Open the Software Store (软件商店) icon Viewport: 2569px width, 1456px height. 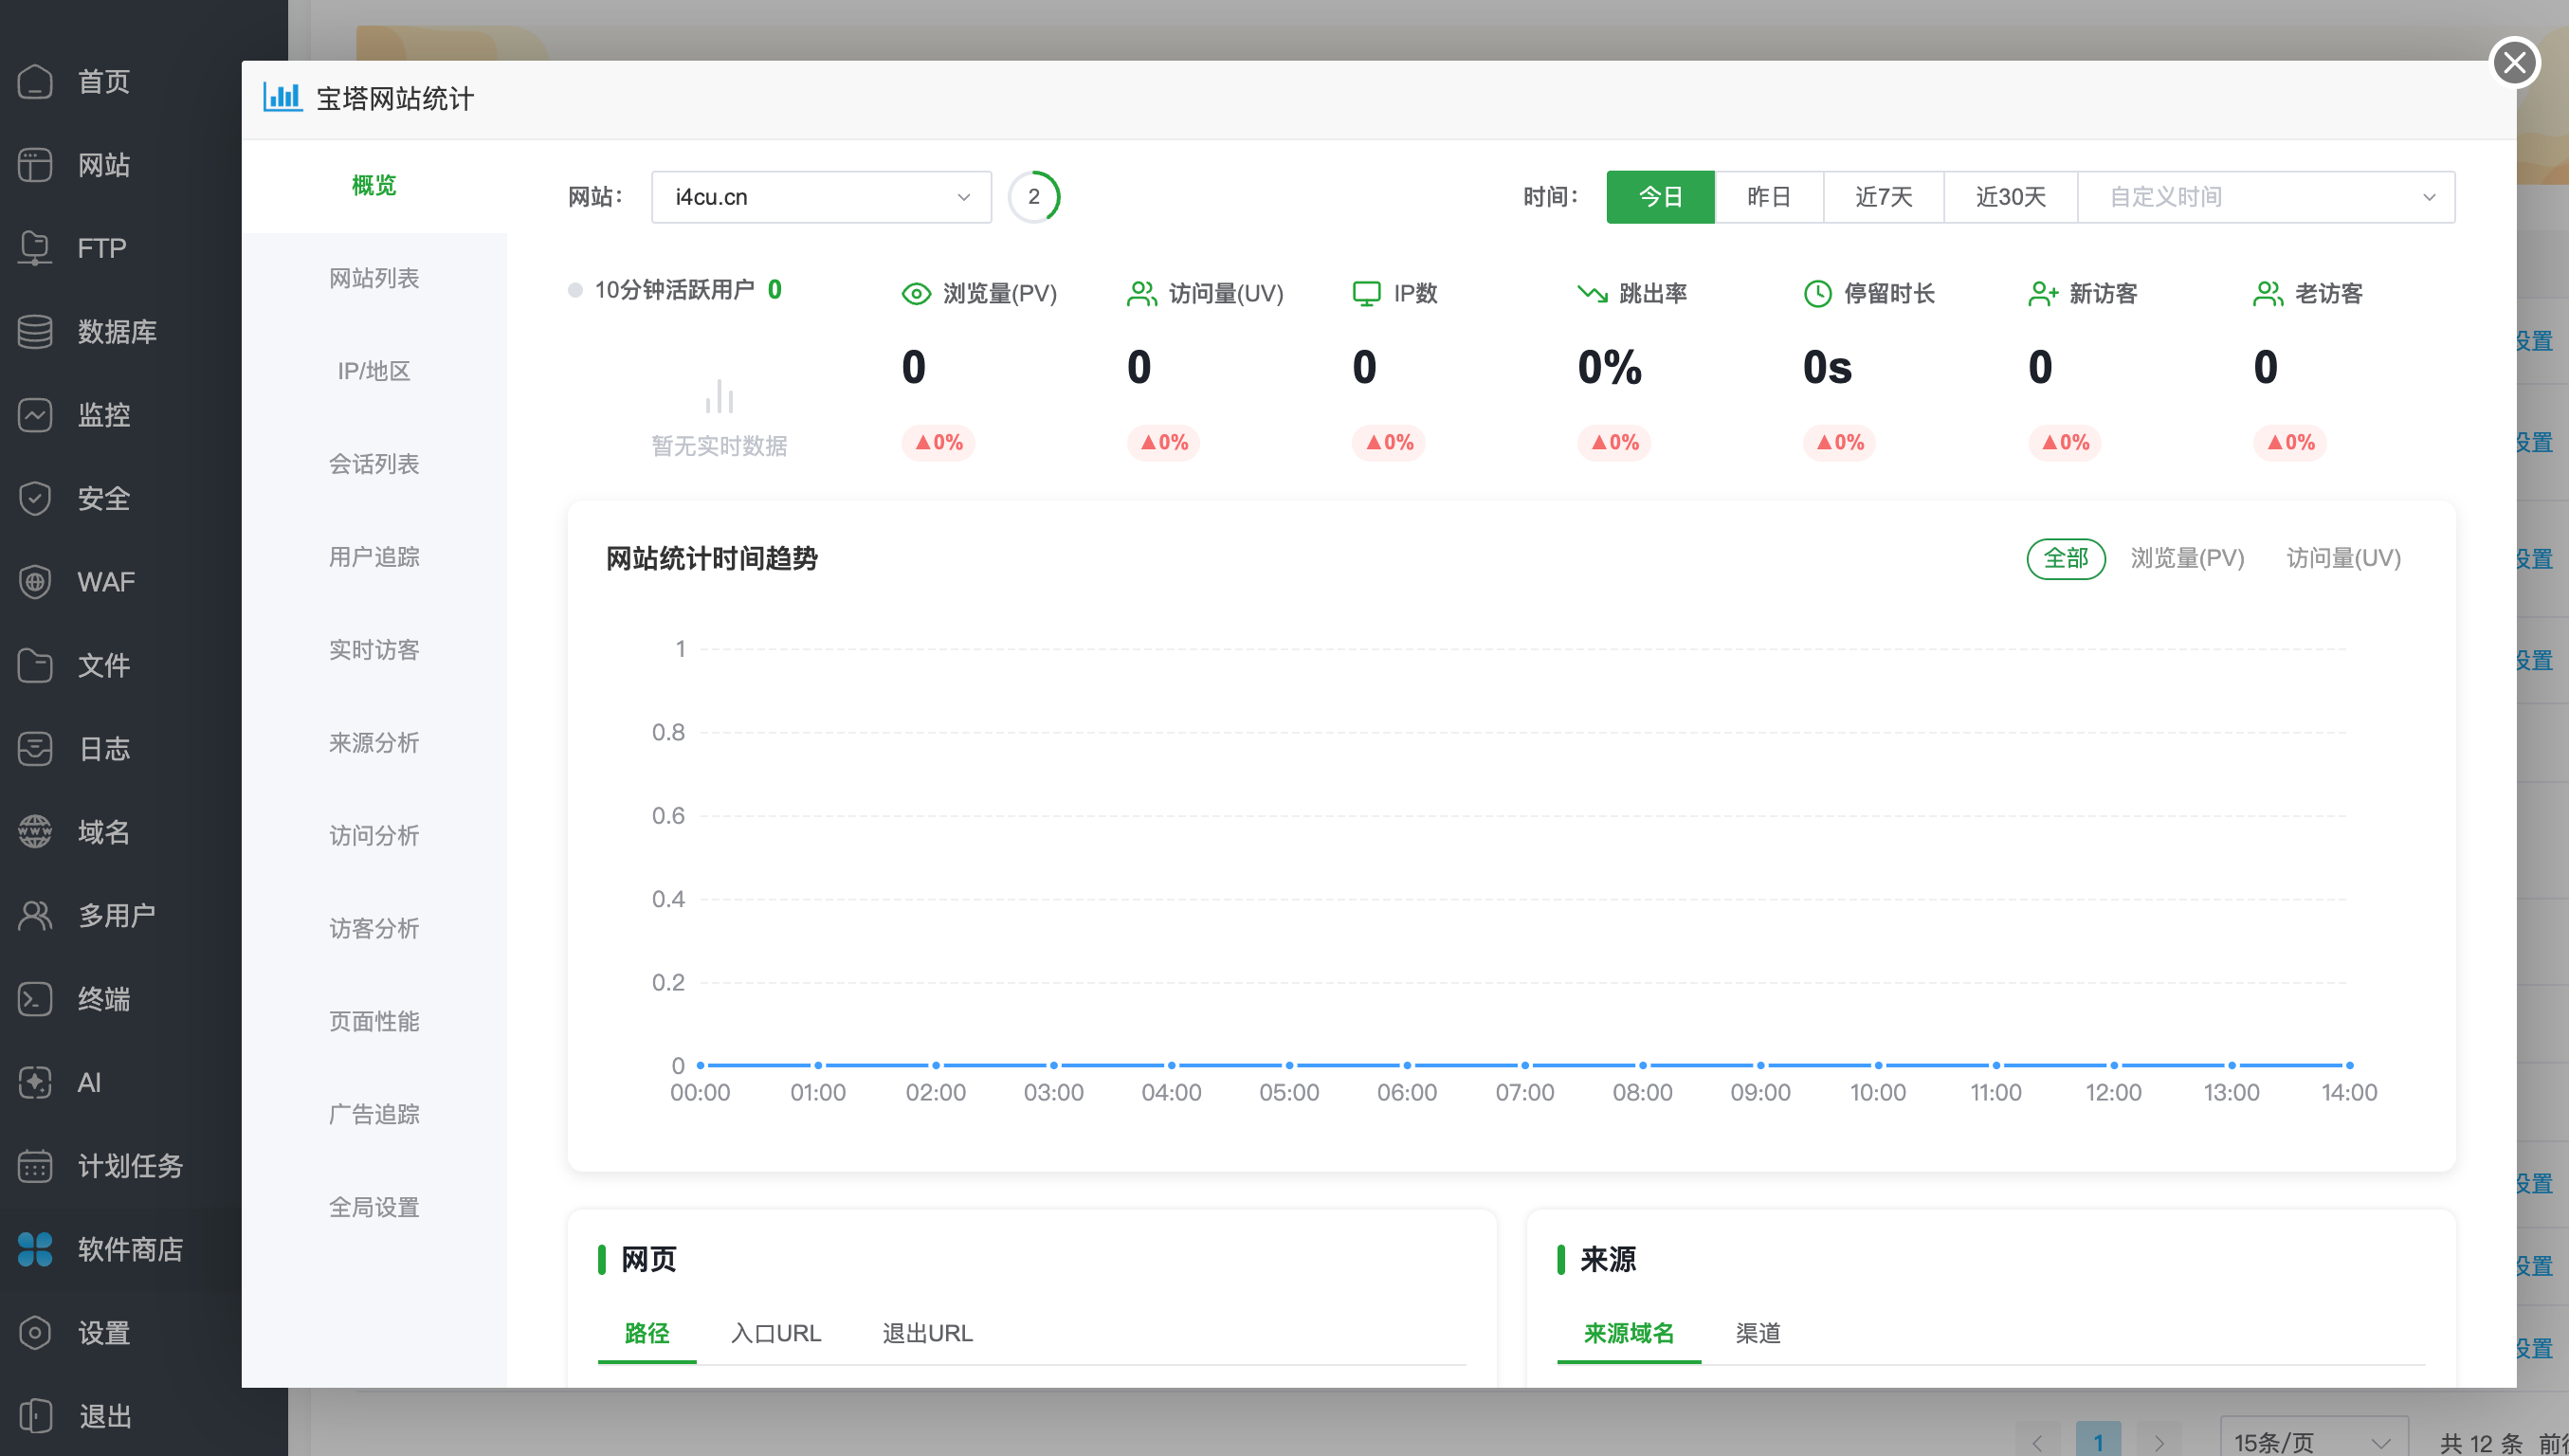[35, 1249]
